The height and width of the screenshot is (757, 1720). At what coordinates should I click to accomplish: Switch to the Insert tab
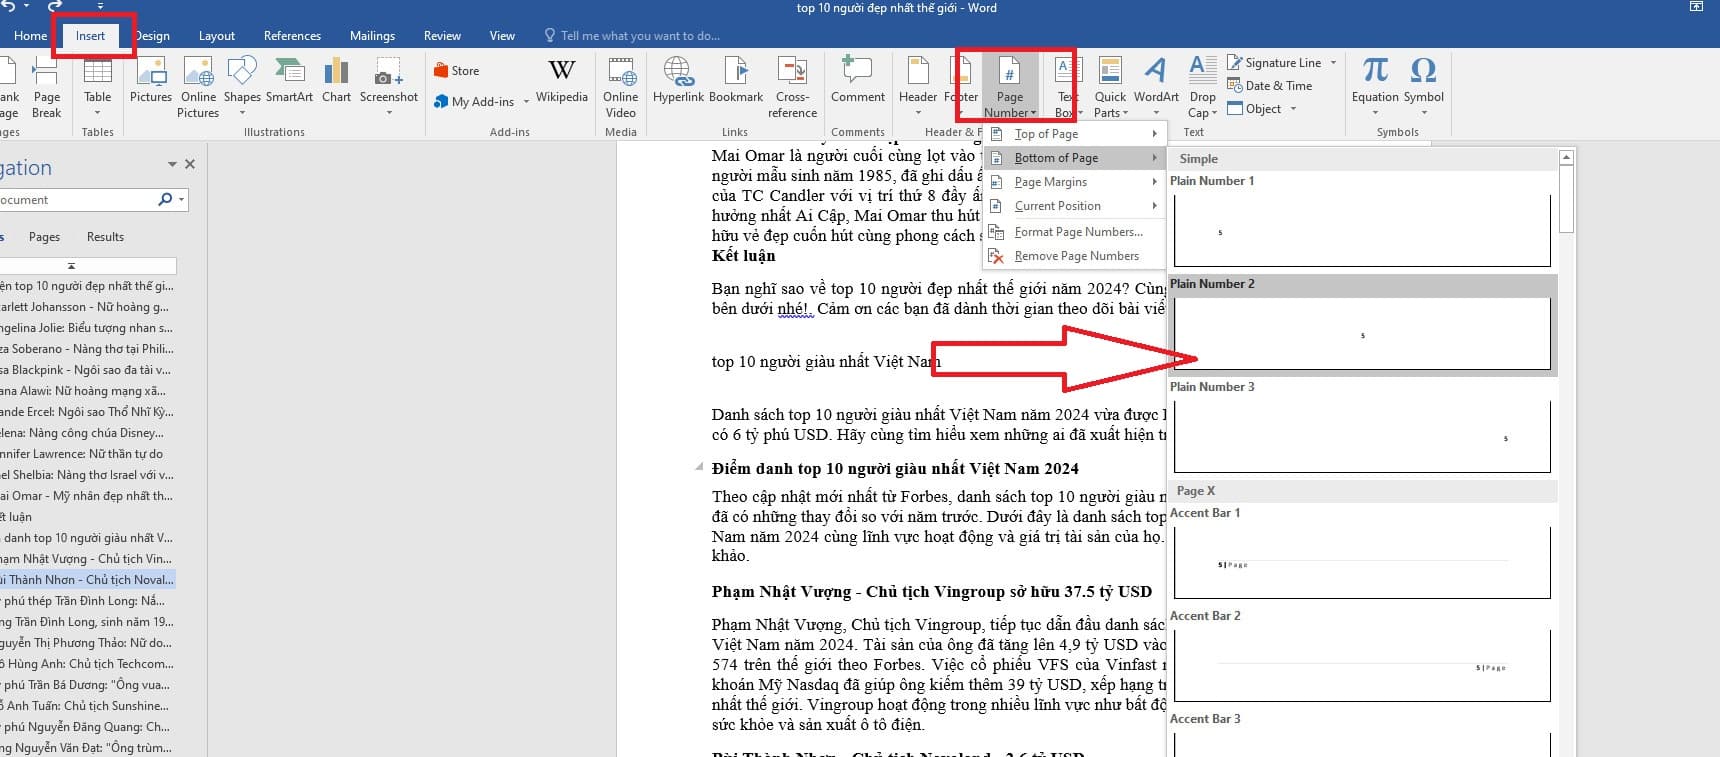pos(90,36)
